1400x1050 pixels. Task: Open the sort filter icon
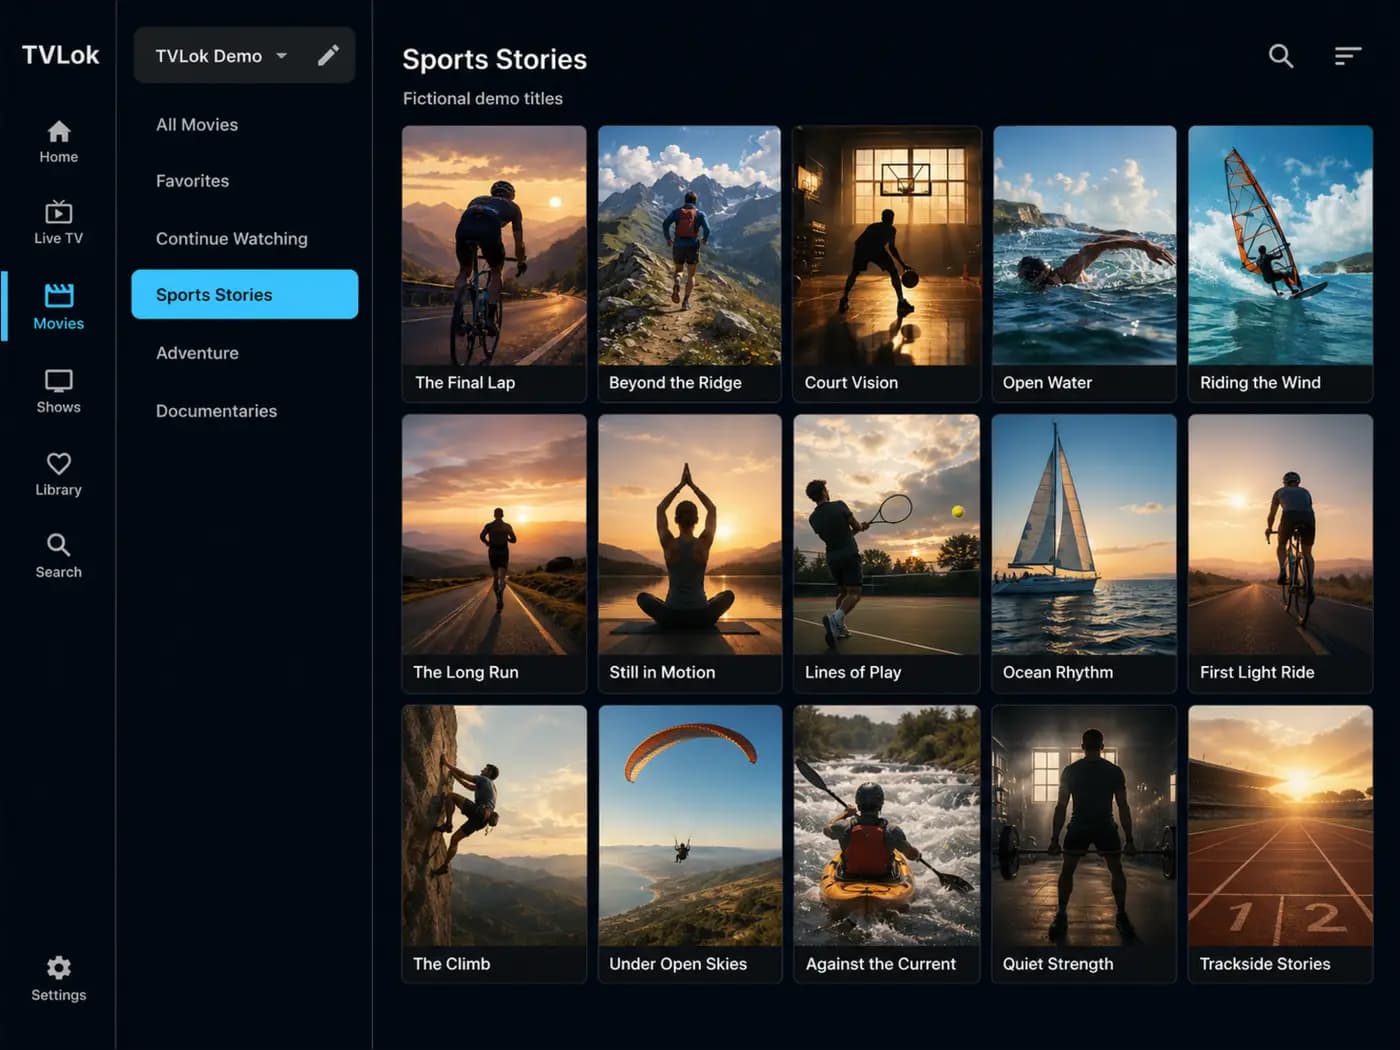coord(1348,56)
